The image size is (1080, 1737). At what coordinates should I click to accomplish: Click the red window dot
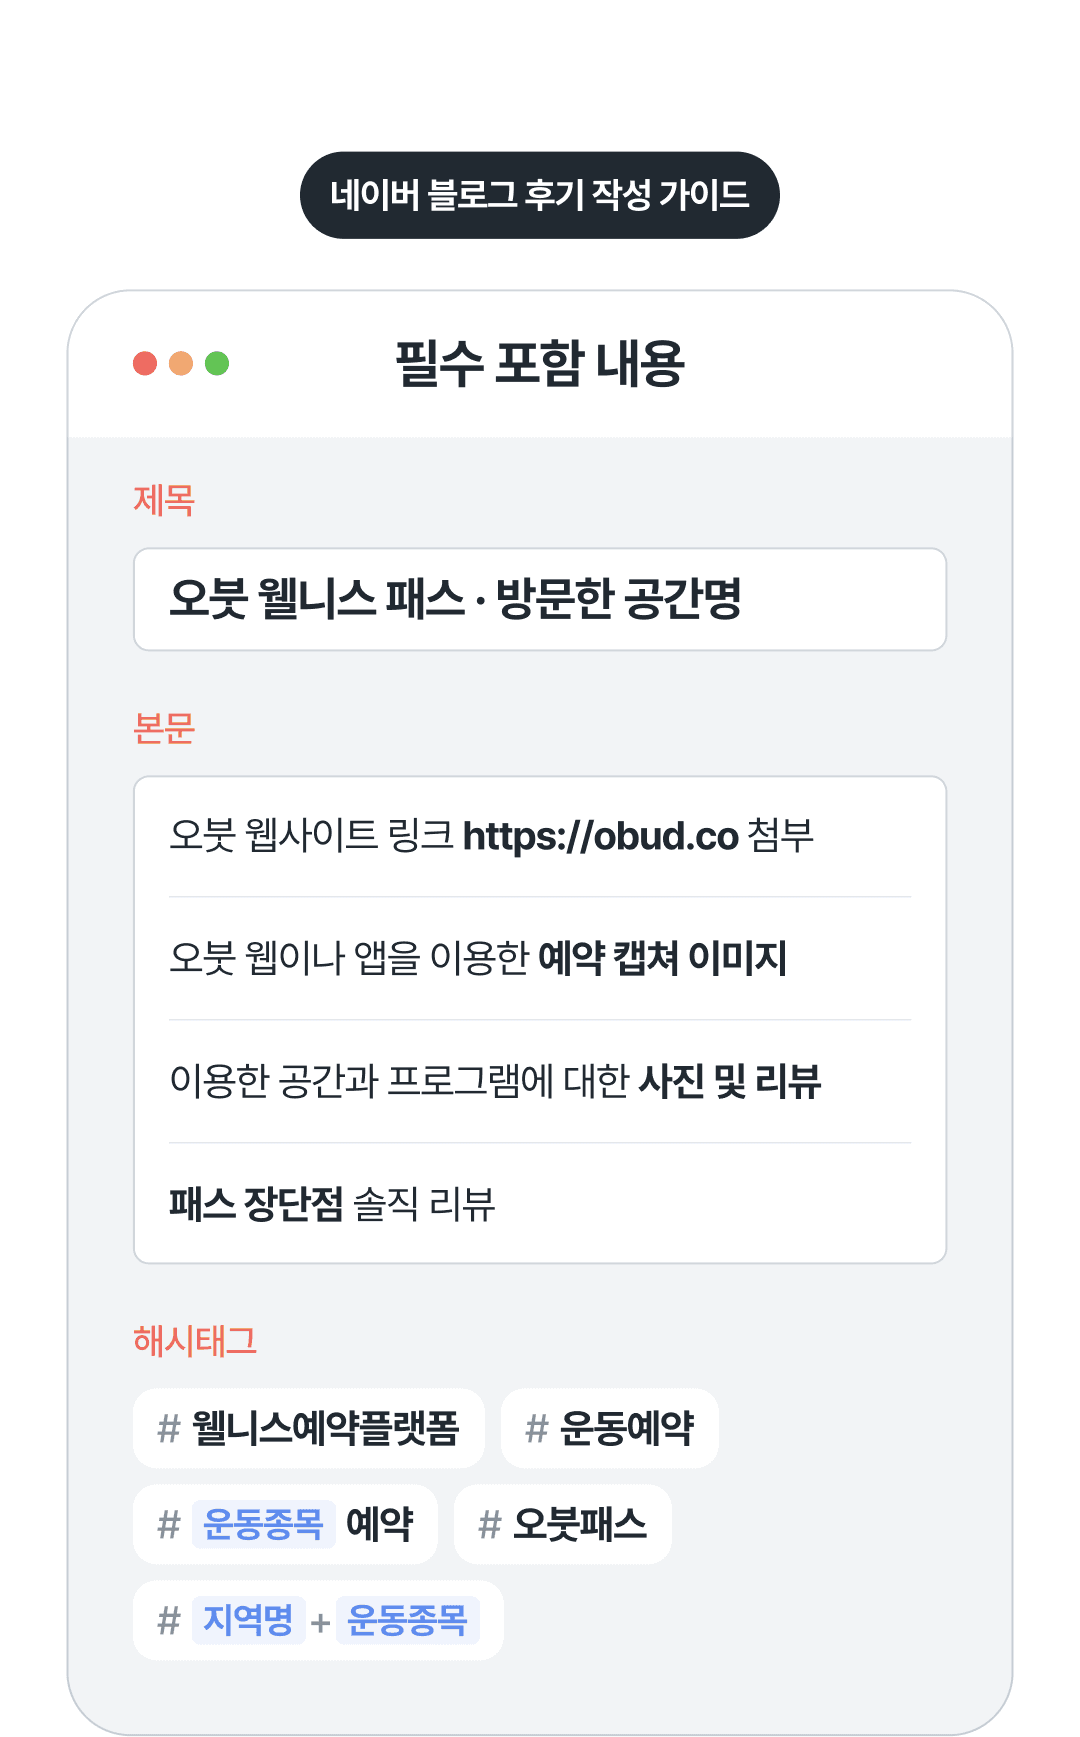pyautogui.click(x=145, y=363)
